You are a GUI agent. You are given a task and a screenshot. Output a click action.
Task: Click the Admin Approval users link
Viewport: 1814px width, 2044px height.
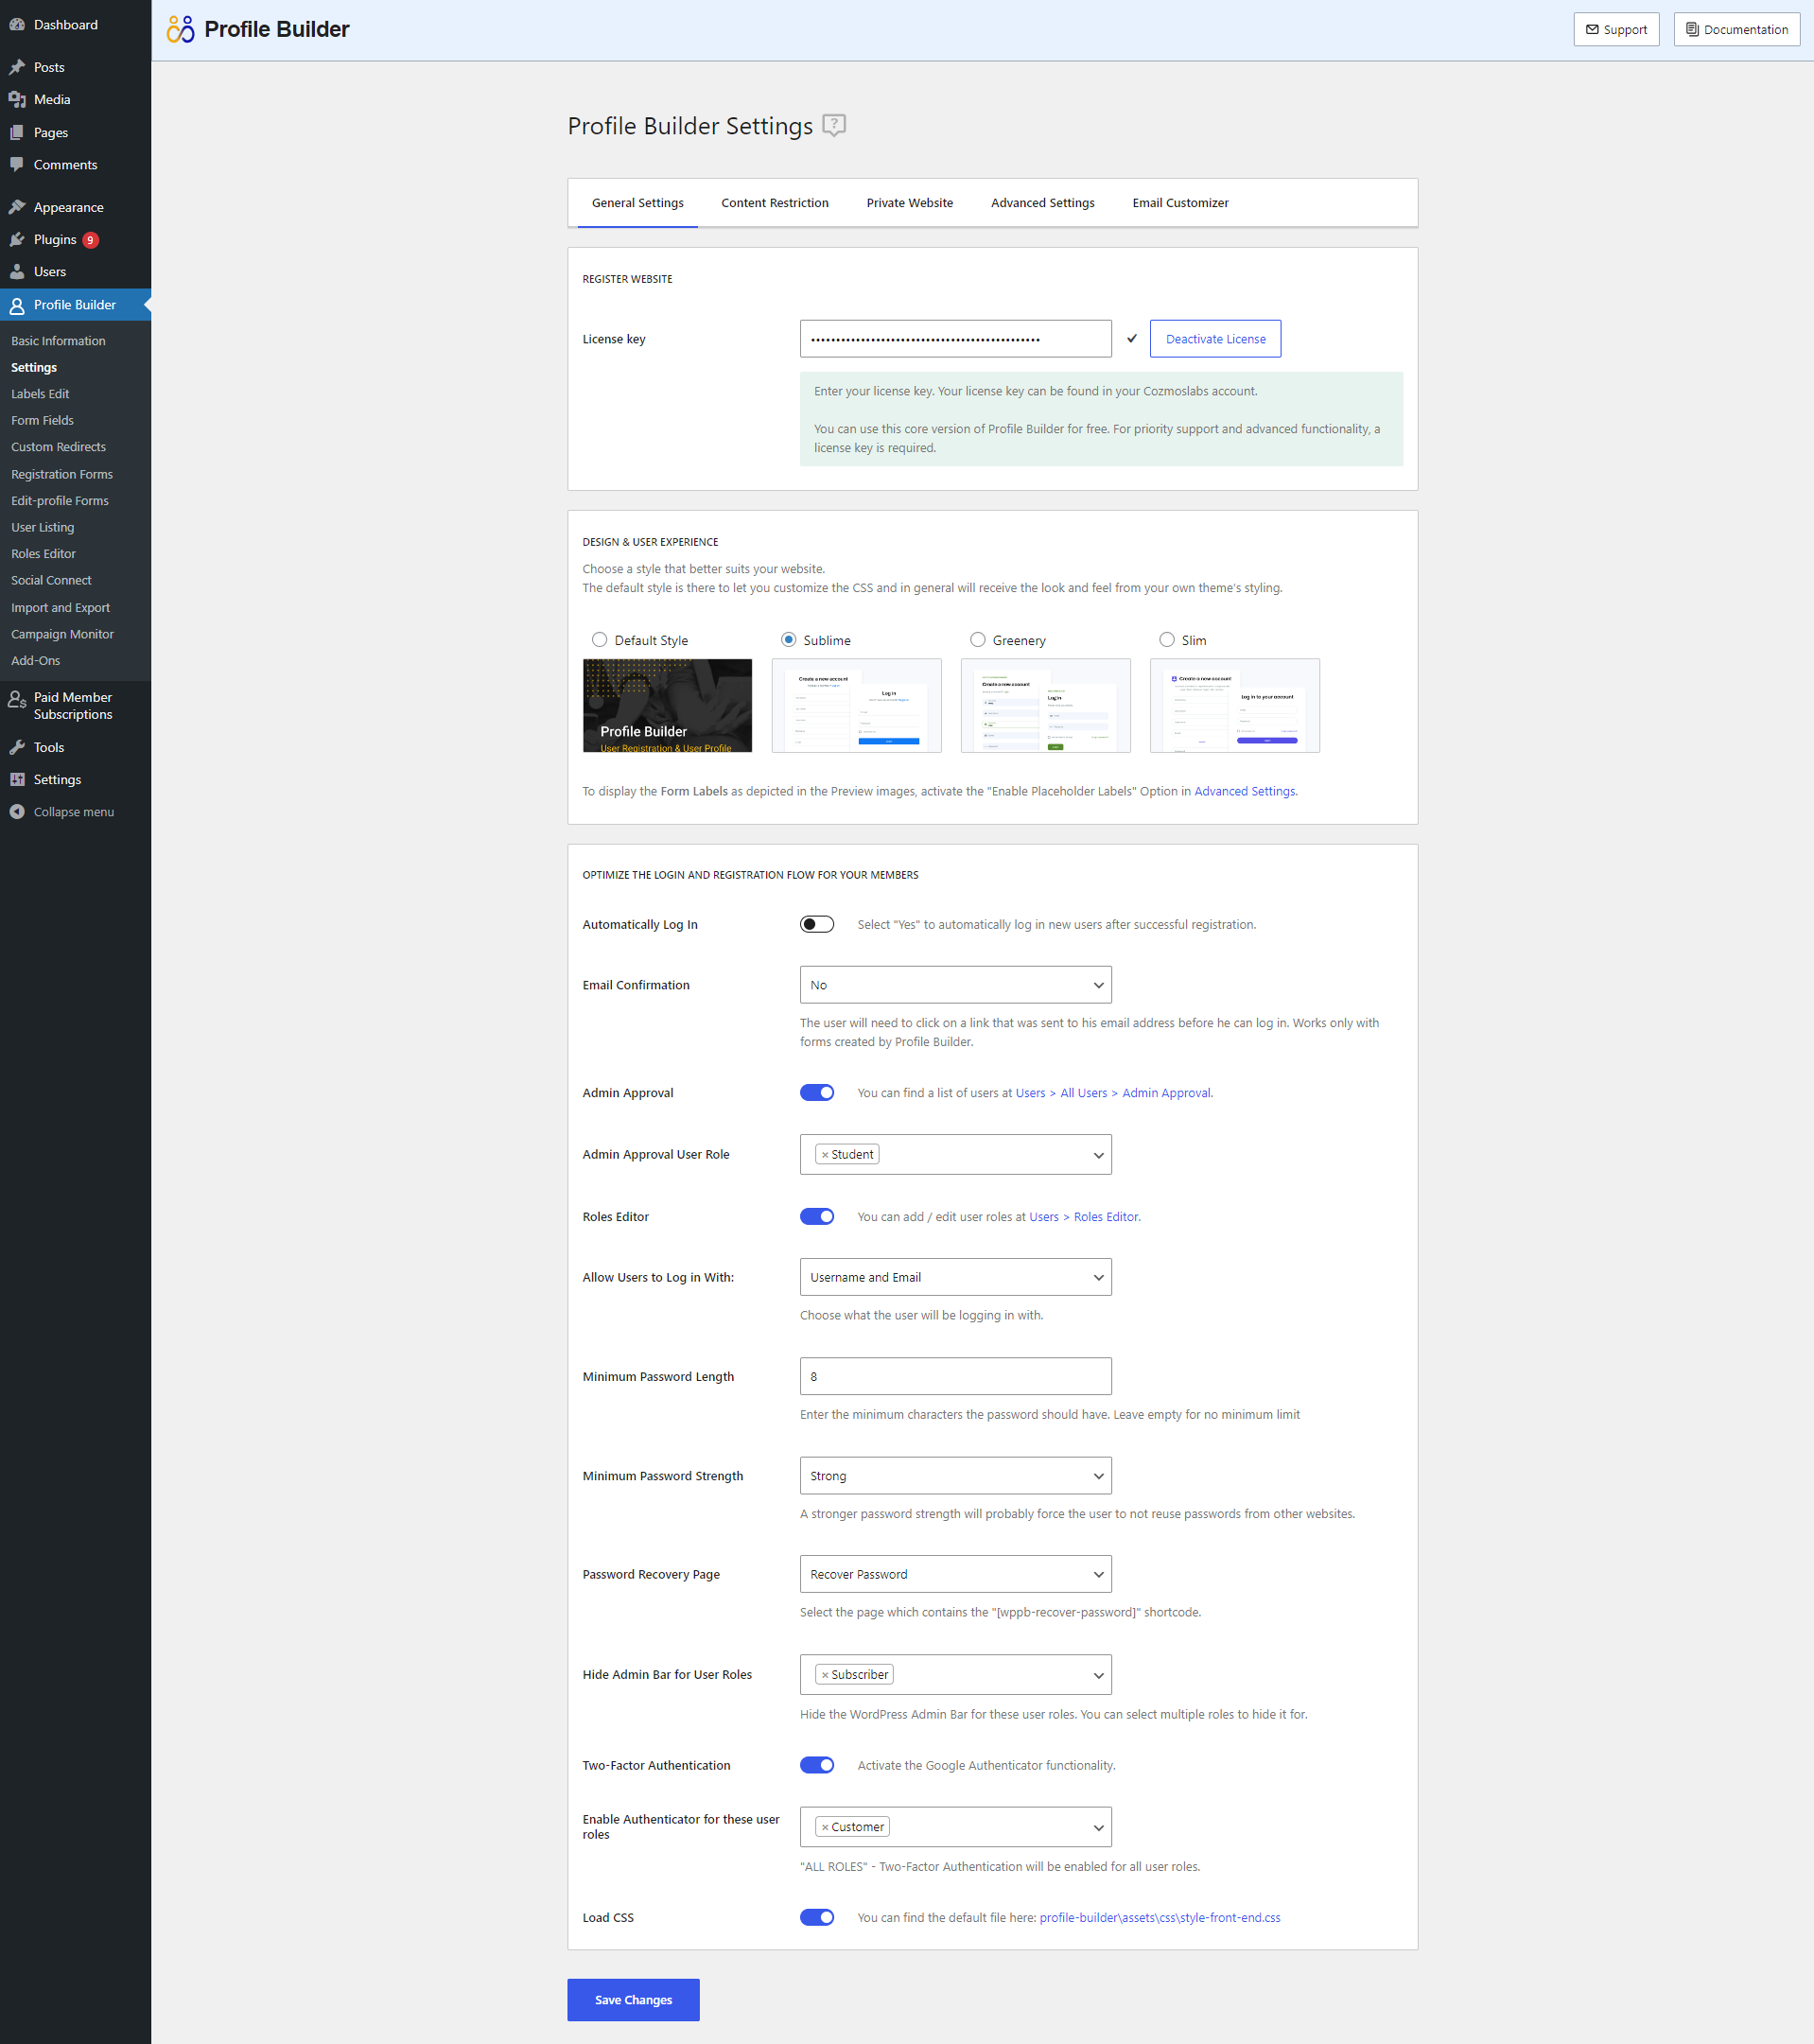pos(1114,1093)
